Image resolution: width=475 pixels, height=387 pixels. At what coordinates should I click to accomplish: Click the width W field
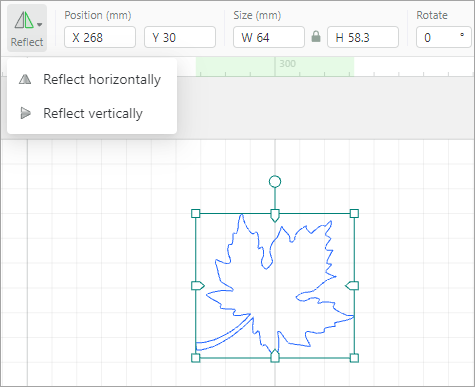coord(269,37)
